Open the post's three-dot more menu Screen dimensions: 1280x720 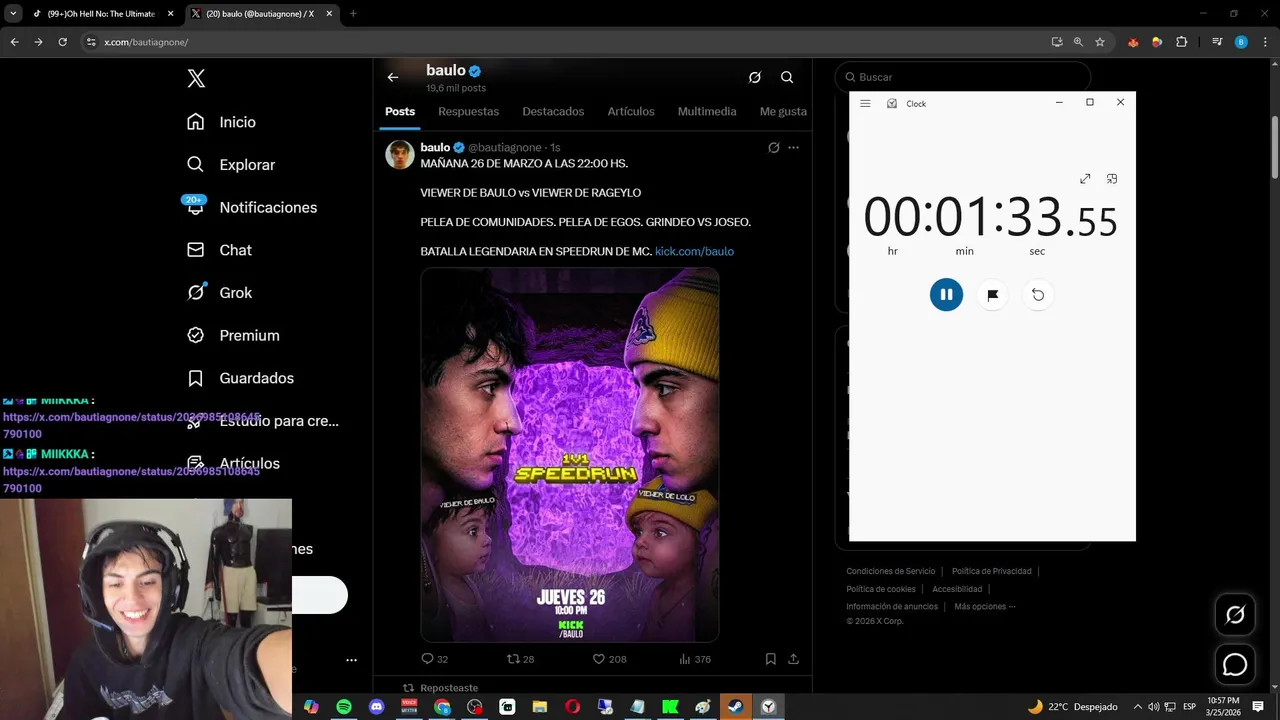(793, 147)
